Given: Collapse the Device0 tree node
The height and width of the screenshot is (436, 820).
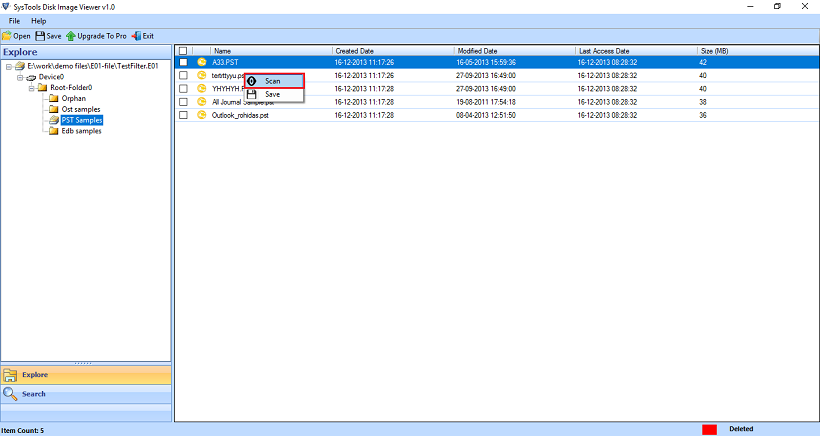Looking at the screenshot, I should (20, 77).
